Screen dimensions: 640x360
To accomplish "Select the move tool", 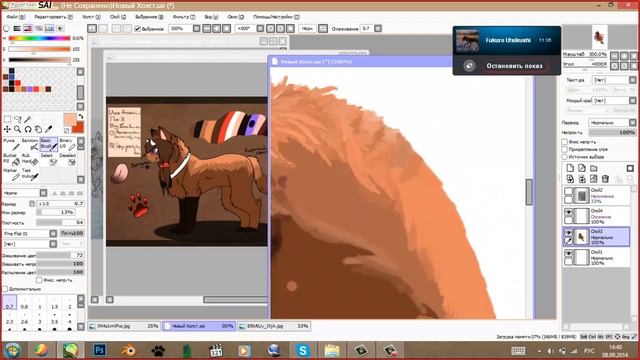I will tap(7, 129).
